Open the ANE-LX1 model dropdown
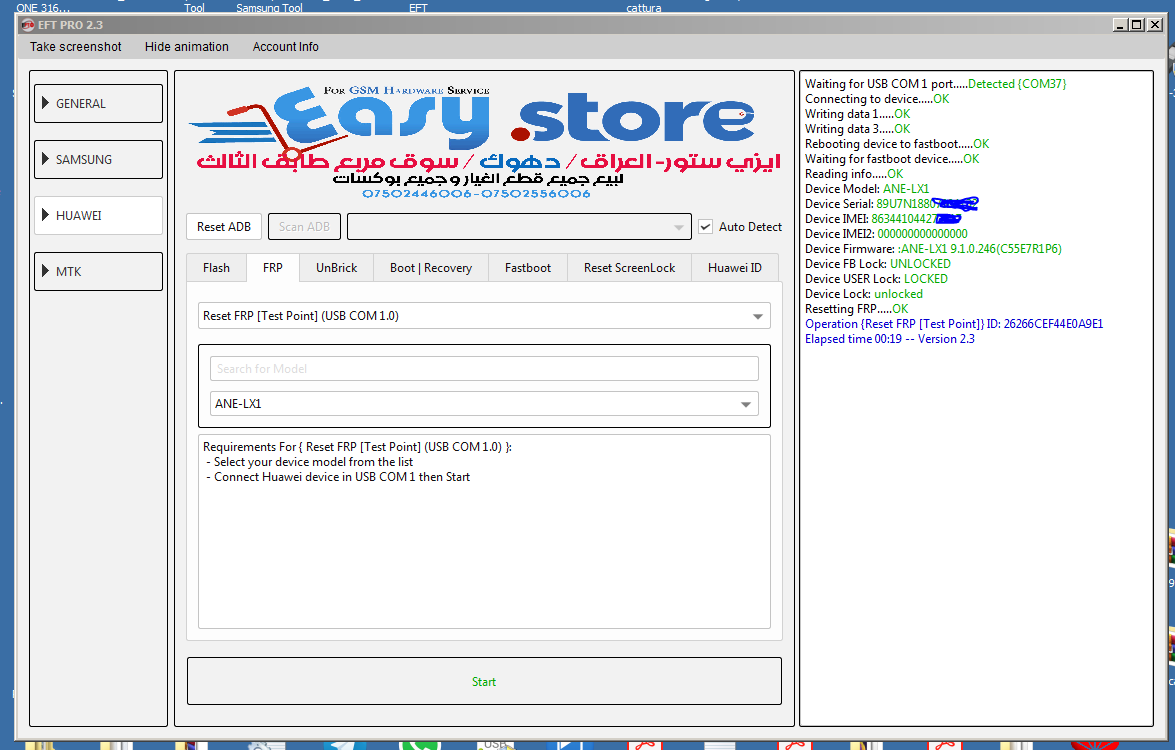Viewport: 1175px width, 750px height. click(484, 404)
